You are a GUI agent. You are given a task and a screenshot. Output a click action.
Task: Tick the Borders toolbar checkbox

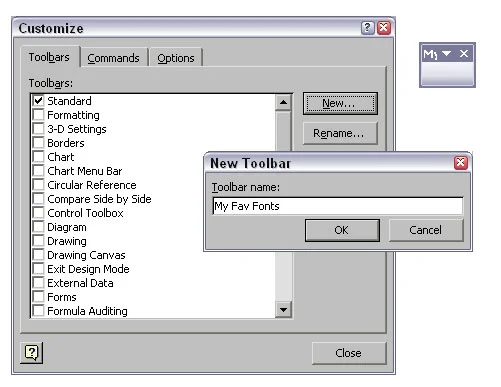point(39,143)
